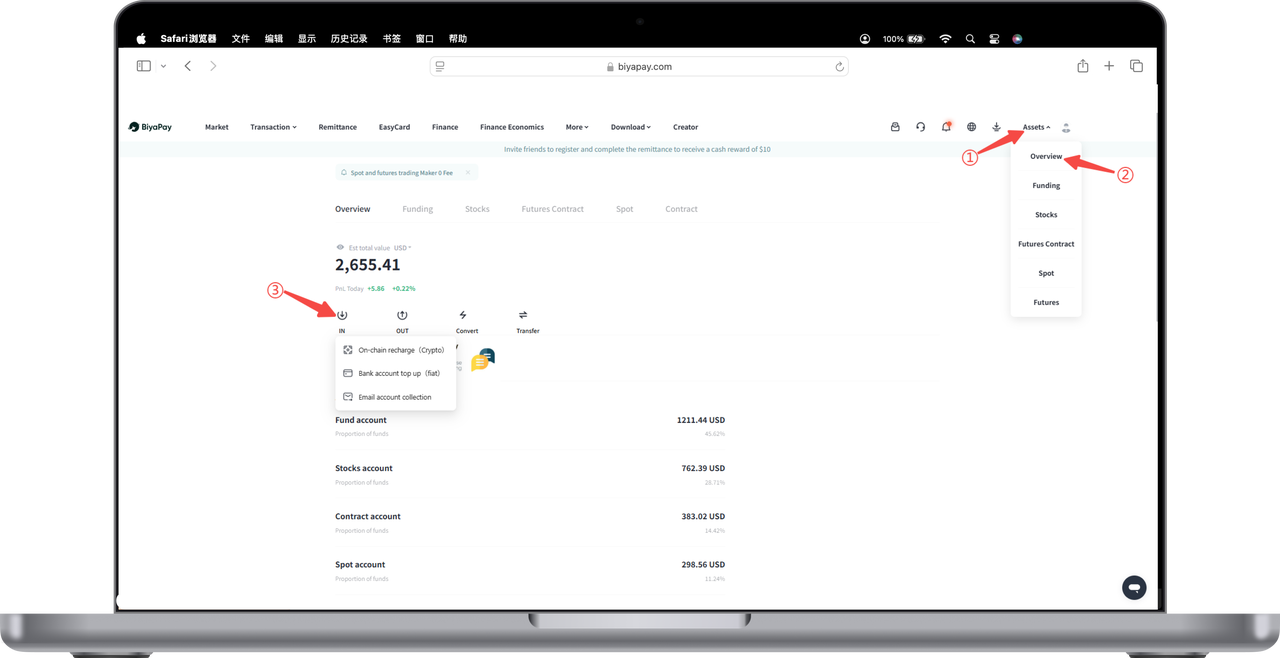Open the notification bell in the navbar
This screenshot has width=1280, height=658.
click(946, 127)
